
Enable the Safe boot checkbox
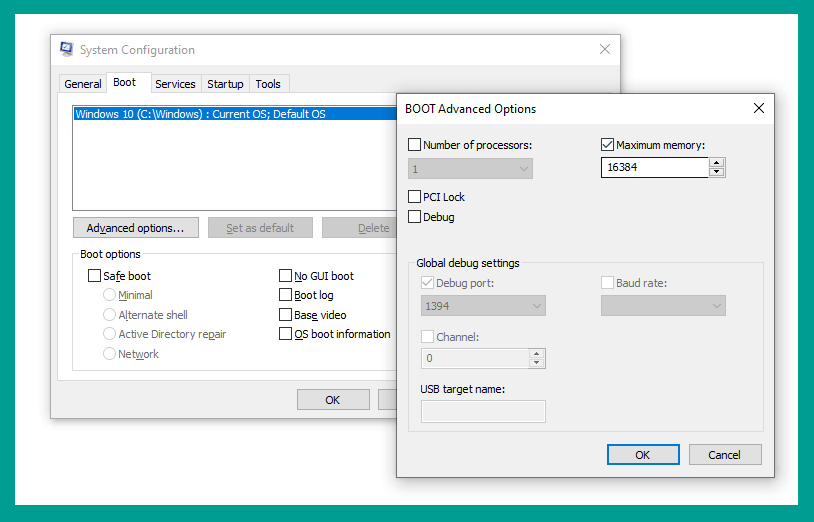94,276
